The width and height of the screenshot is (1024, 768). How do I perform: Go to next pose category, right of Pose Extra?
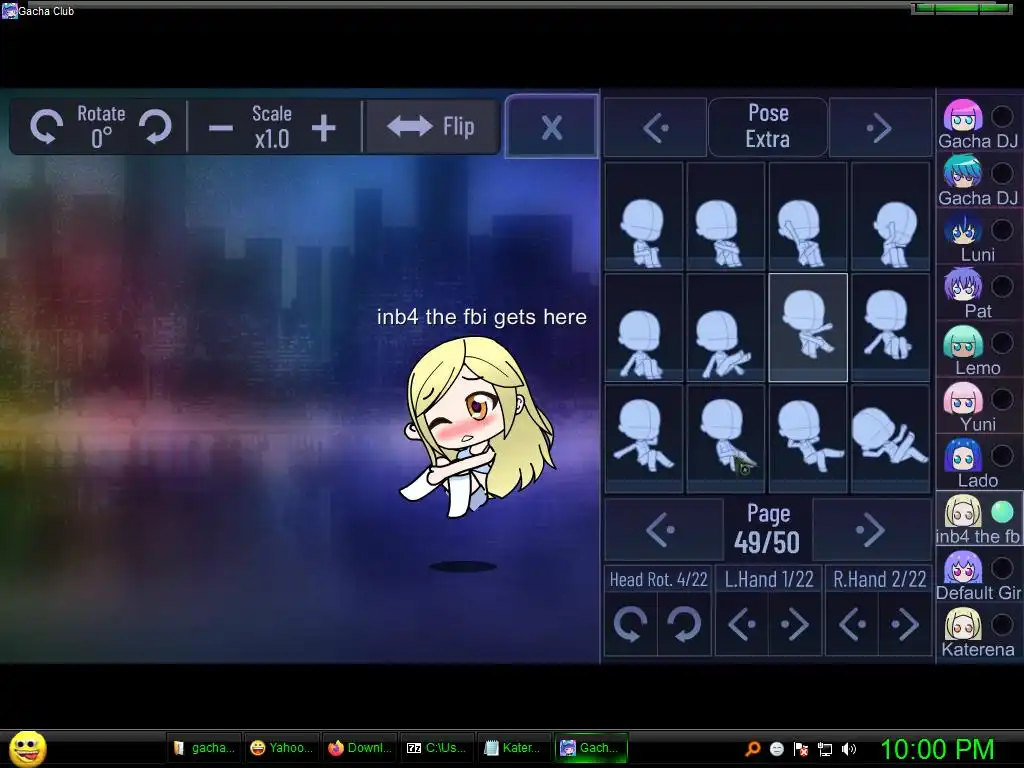click(880, 128)
